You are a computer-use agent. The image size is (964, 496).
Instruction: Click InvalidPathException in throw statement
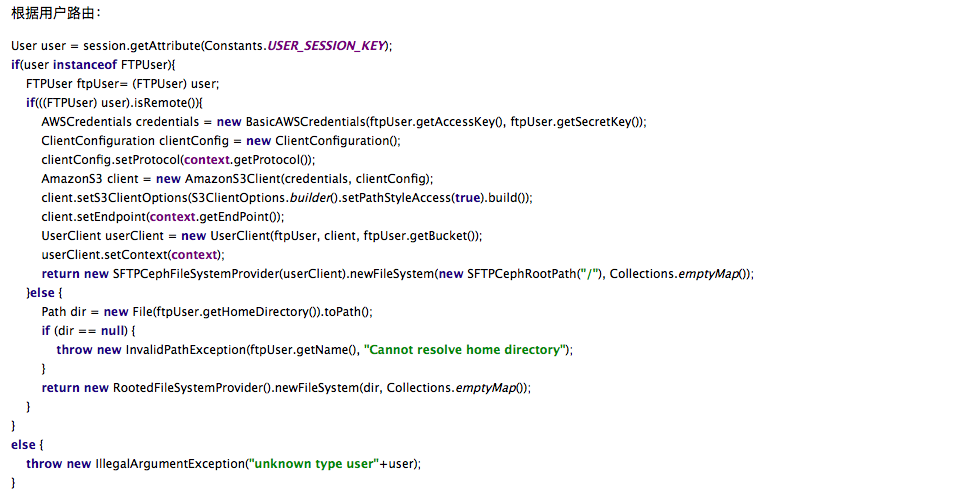coord(186,350)
